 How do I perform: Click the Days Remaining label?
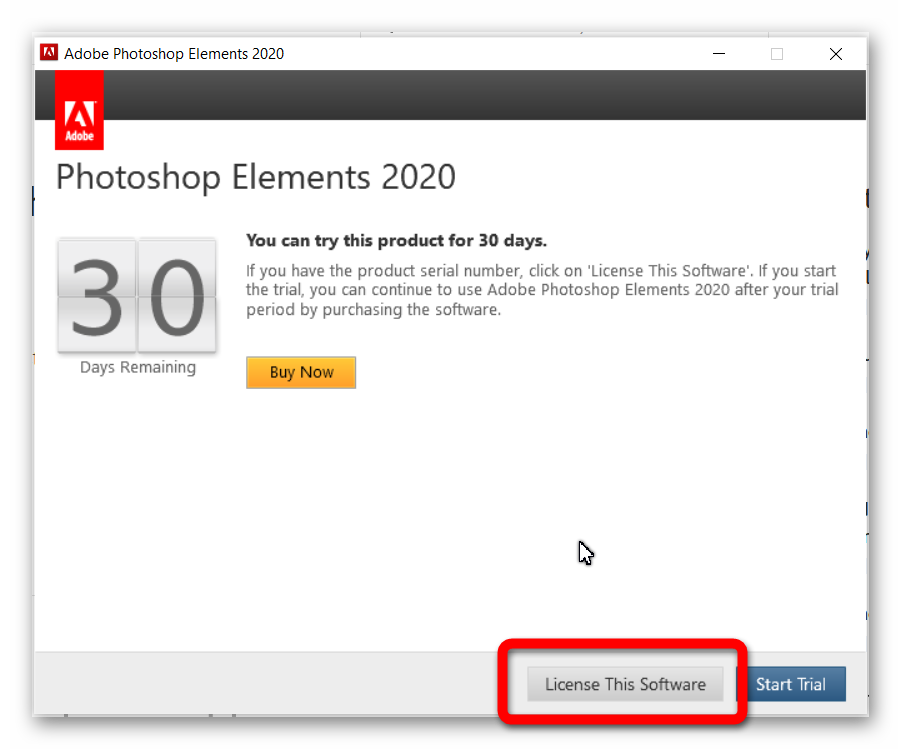coord(138,367)
